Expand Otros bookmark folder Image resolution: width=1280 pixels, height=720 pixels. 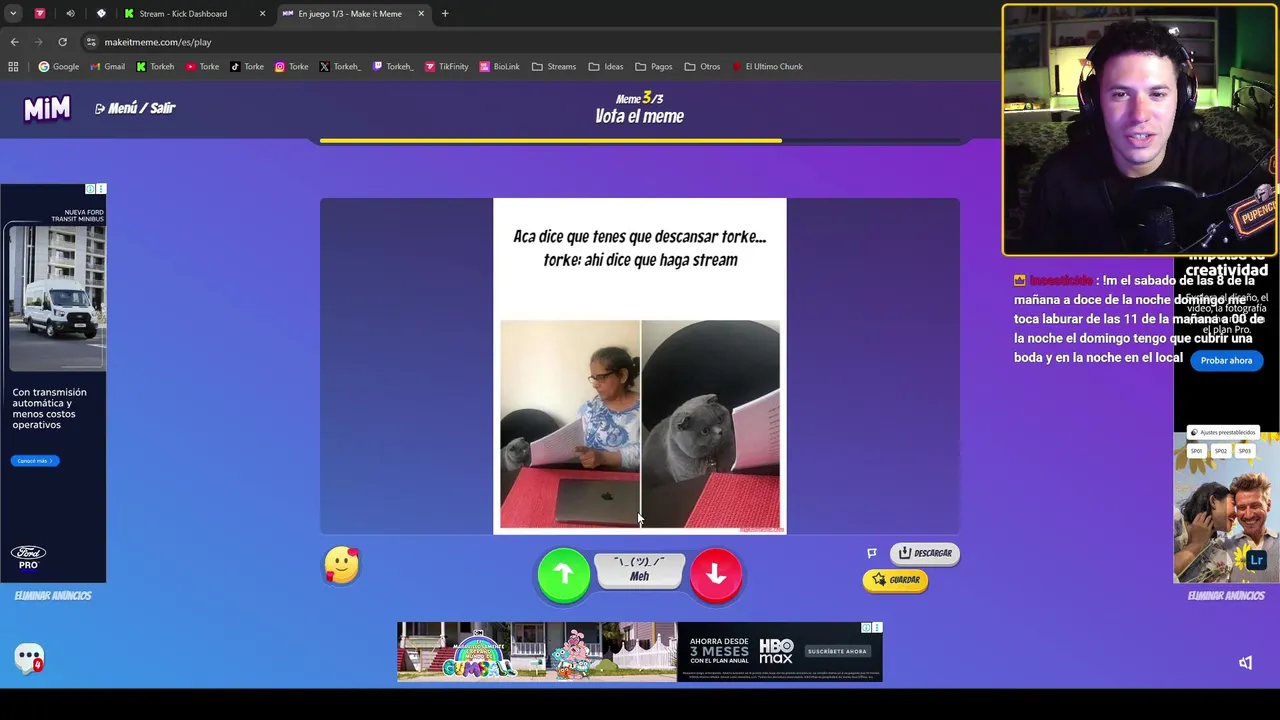(702, 67)
